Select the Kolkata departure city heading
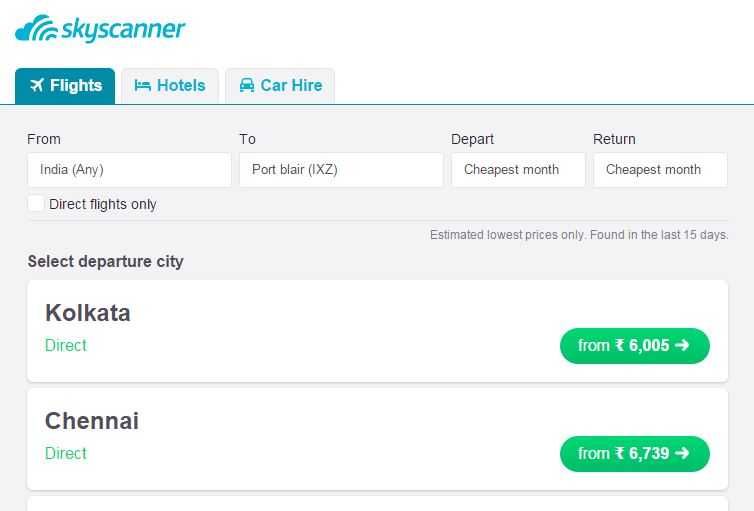The height and width of the screenshot is (511, 754). (88, 313)
